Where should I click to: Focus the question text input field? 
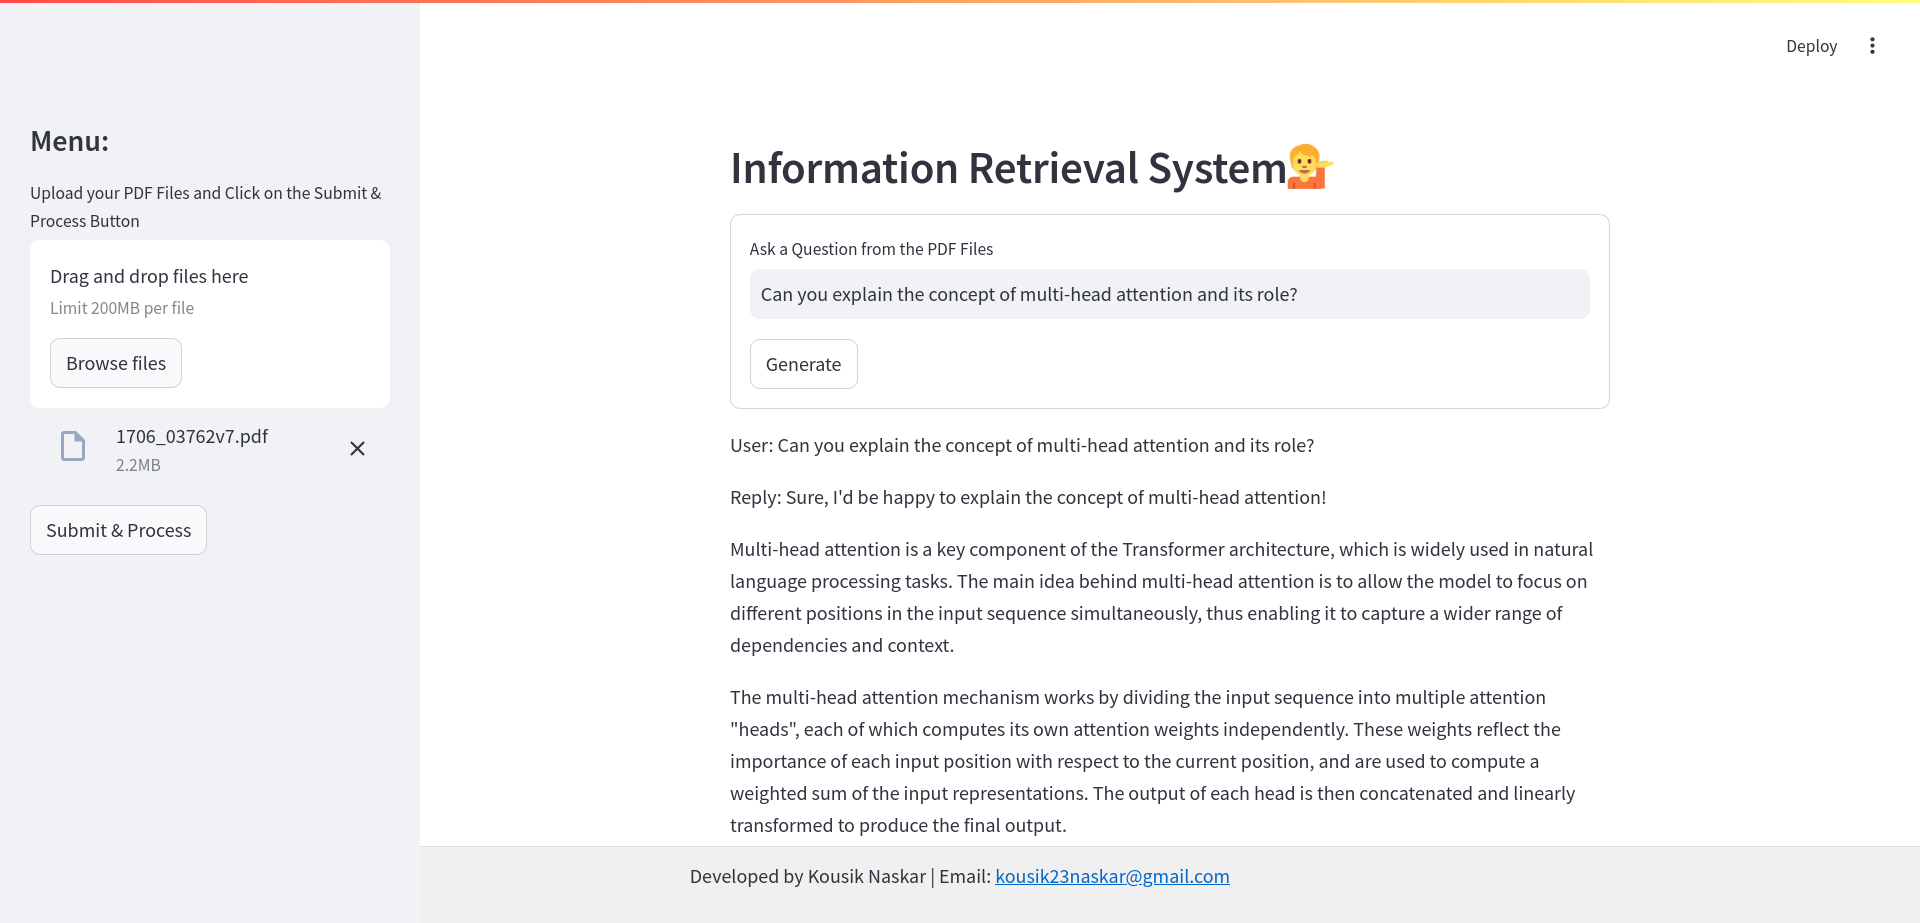tap(1168, 294)
